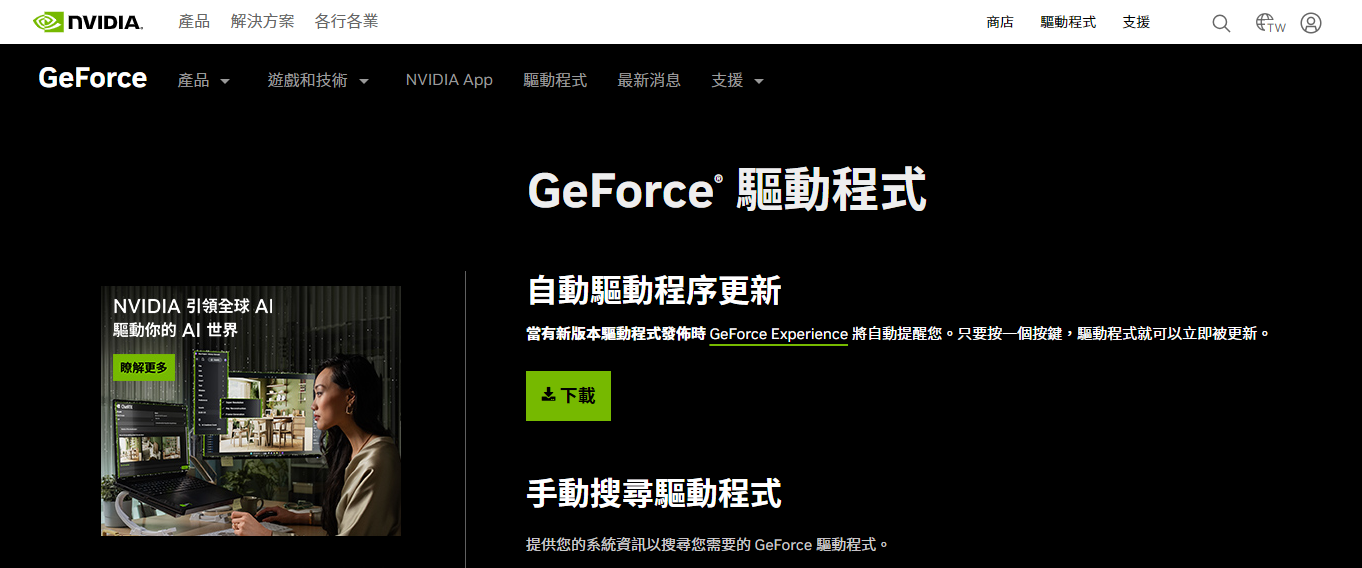Open 最新消息 in GeForce navigation
Viewport: 1362px width, 568px height.
[x=649, y=80]
